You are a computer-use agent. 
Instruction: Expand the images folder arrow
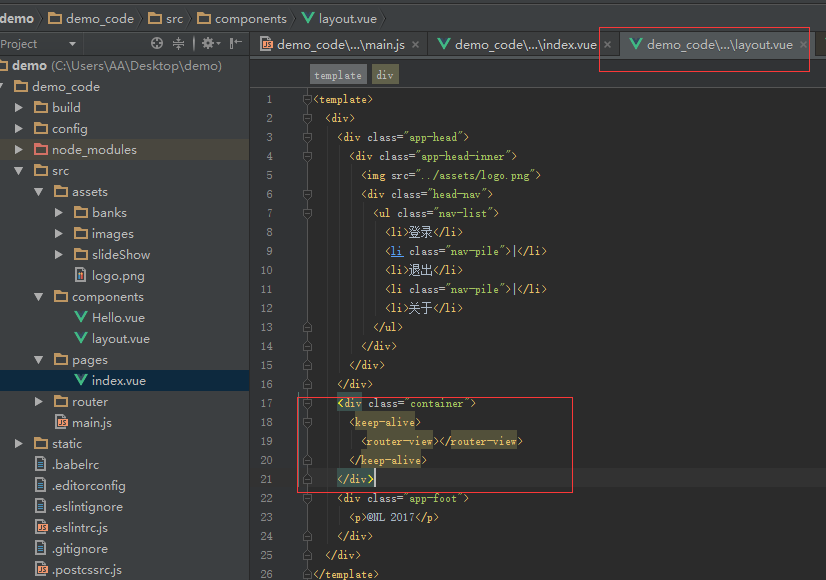pos(59,233)
